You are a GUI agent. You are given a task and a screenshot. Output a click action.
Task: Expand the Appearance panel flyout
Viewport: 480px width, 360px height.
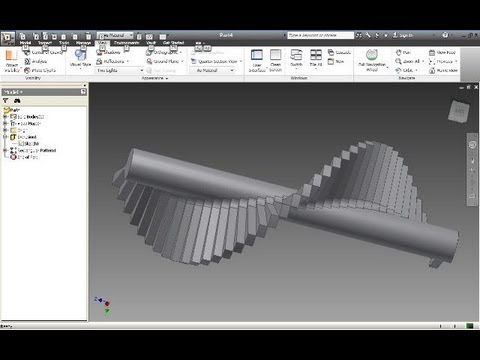(155, 78)
